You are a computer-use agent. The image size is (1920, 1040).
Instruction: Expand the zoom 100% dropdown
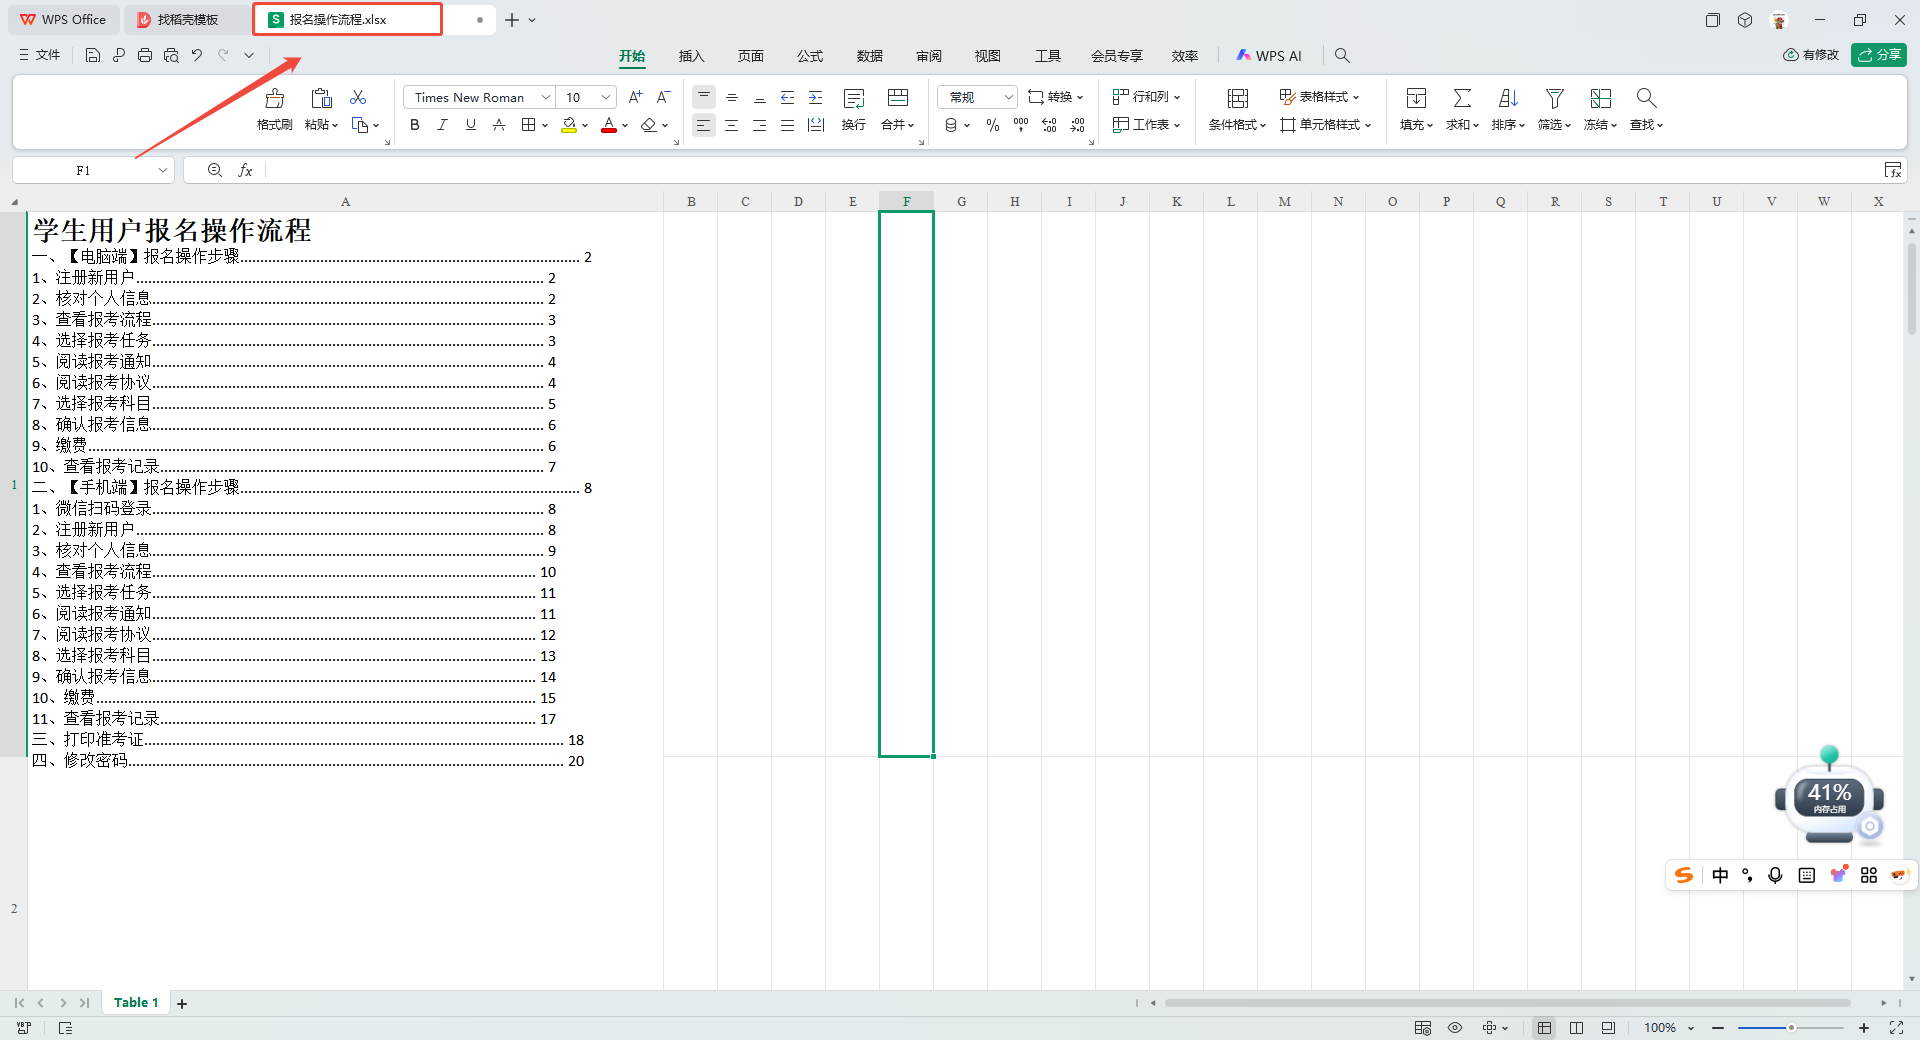[1691, 1028]
